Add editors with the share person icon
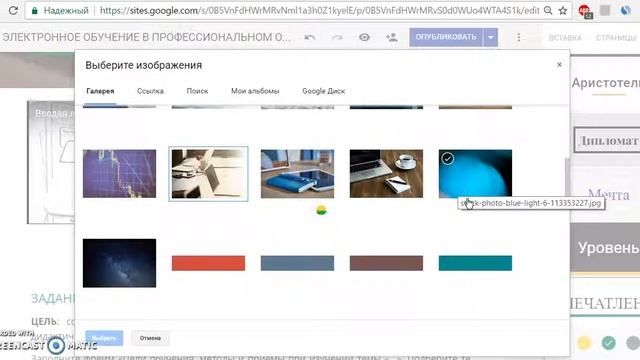The height and width of the screenshot is (360, 640). [x=391, y=38]
